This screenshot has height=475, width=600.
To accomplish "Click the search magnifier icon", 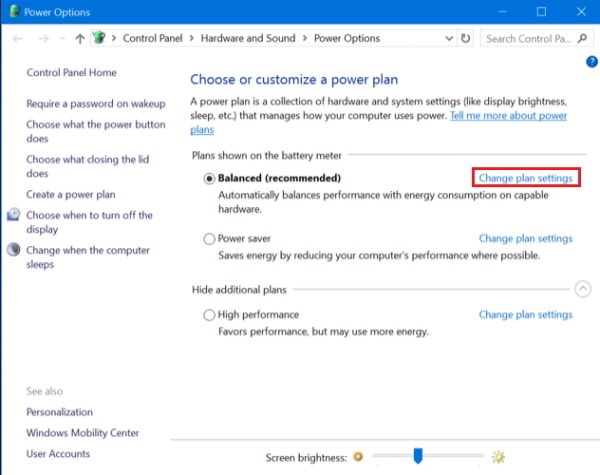I will [x=582, y=38].
